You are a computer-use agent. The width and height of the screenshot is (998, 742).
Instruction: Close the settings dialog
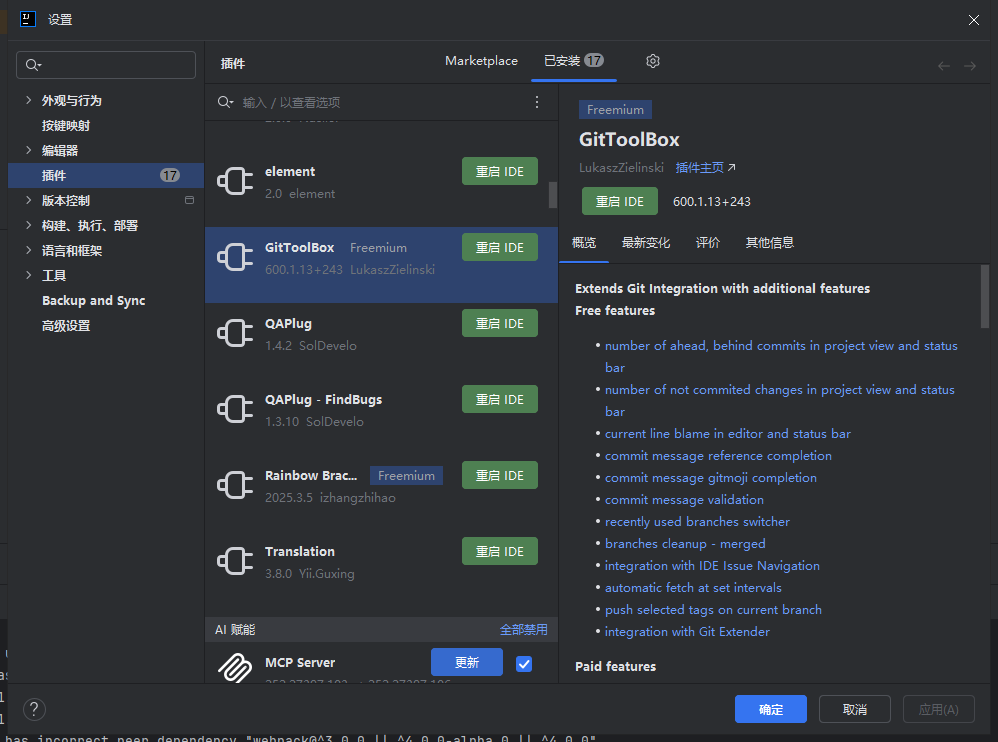(x=973, y=20)
